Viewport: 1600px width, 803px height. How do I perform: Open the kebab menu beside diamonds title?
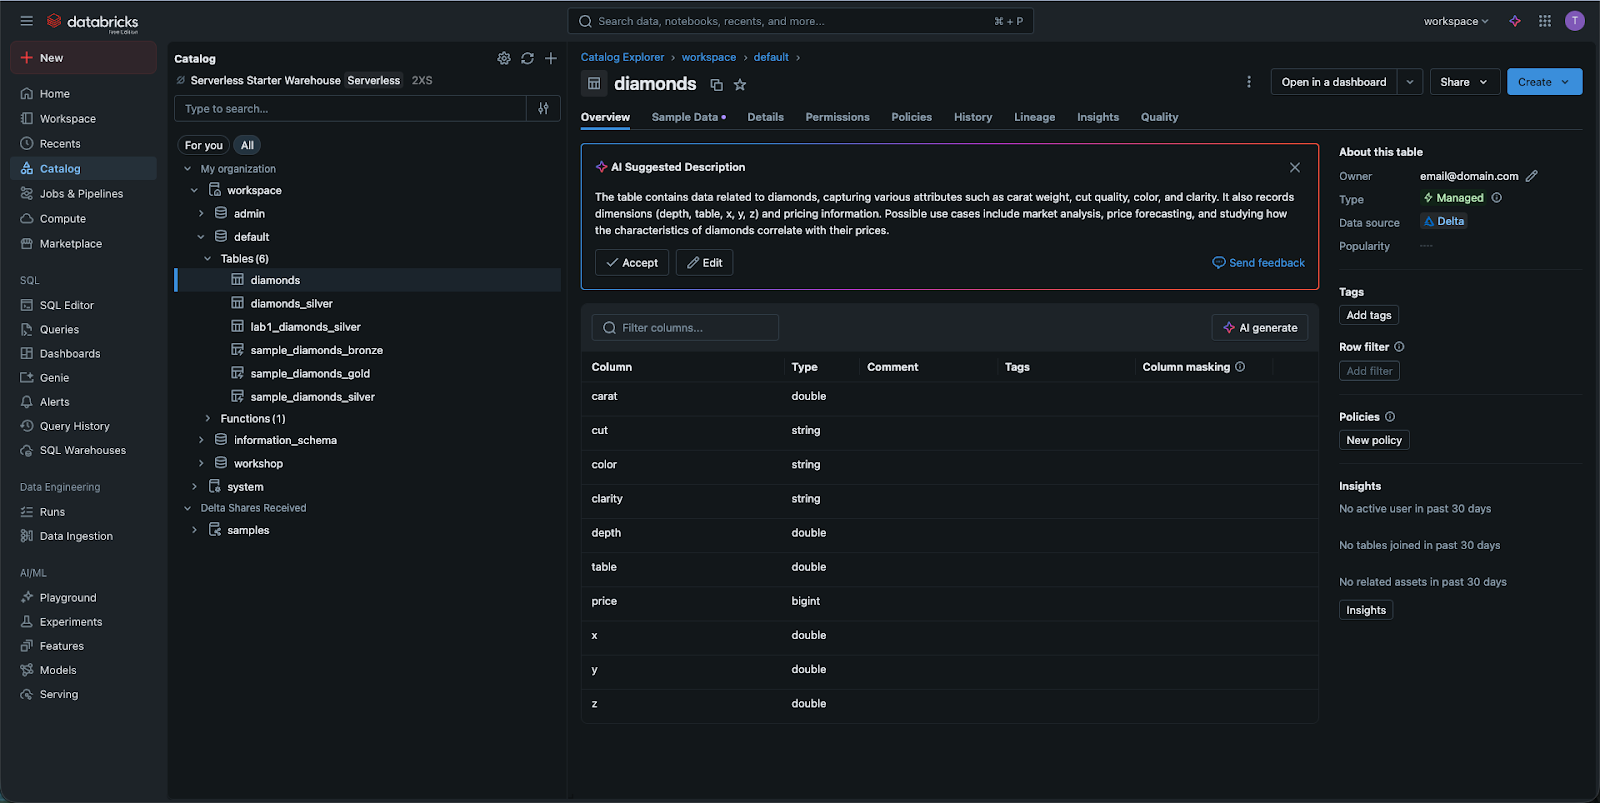(x=1248, y=82)
